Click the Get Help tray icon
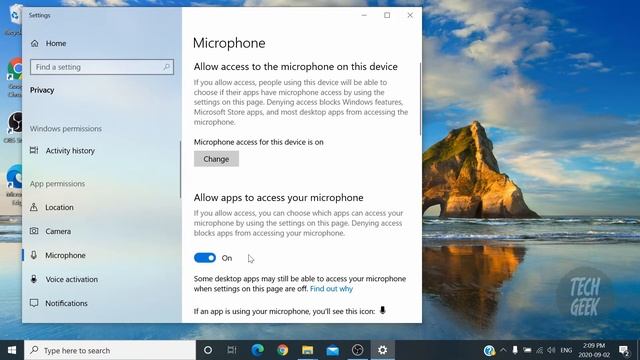This screenshot has width=640, height=360. [489, 350]
